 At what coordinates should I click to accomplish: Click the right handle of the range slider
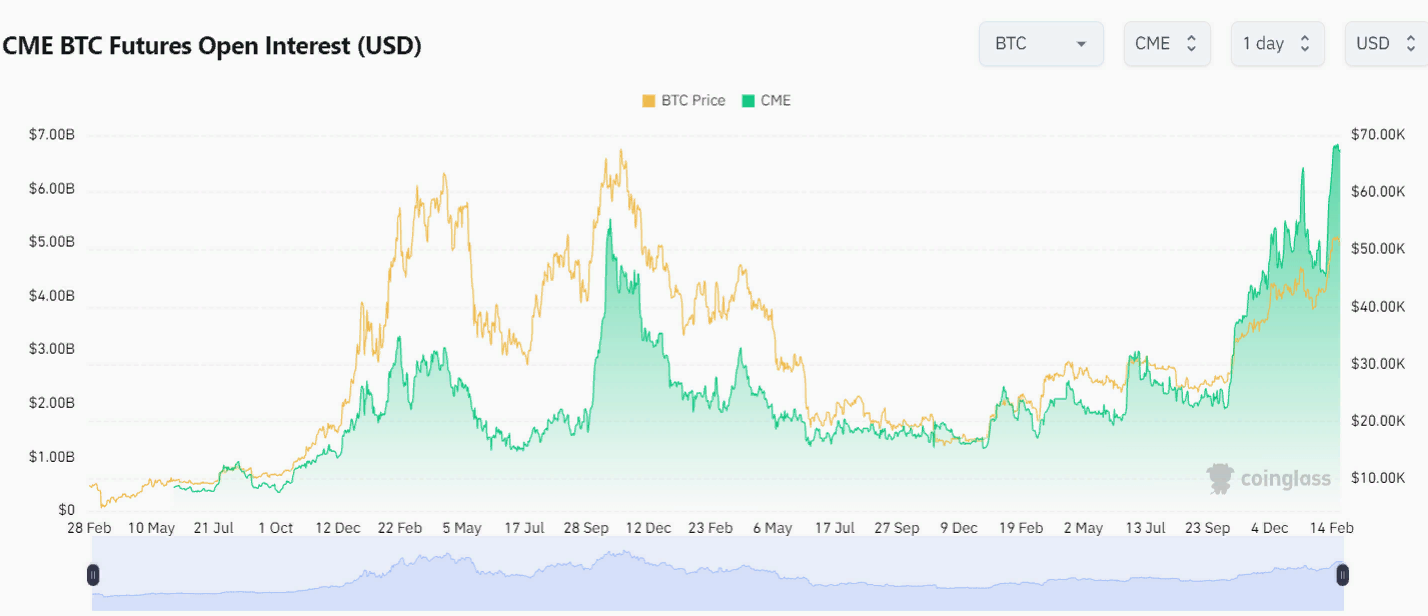[1342, 575]
